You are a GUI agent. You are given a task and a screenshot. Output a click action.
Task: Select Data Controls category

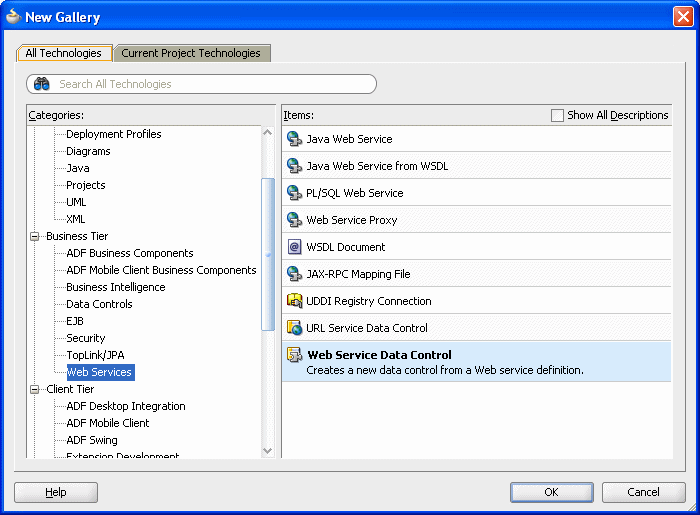[99, 304]
